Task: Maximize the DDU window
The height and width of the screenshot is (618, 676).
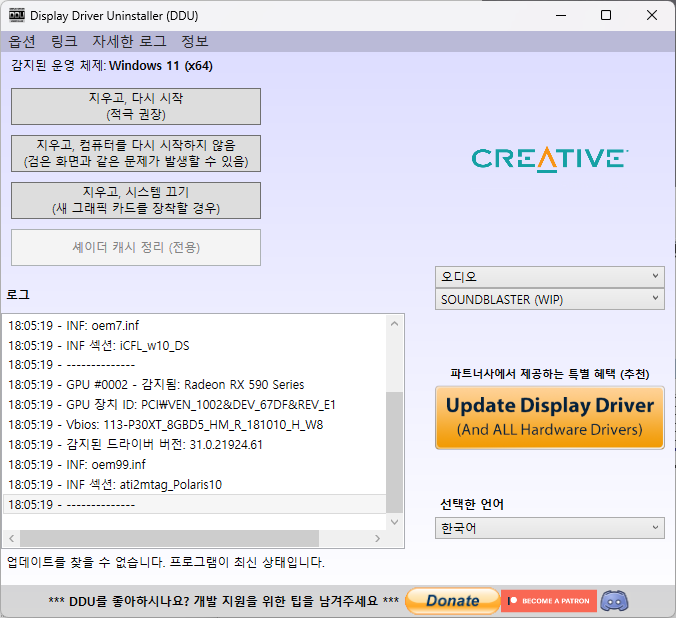Action: click(606, 16)
